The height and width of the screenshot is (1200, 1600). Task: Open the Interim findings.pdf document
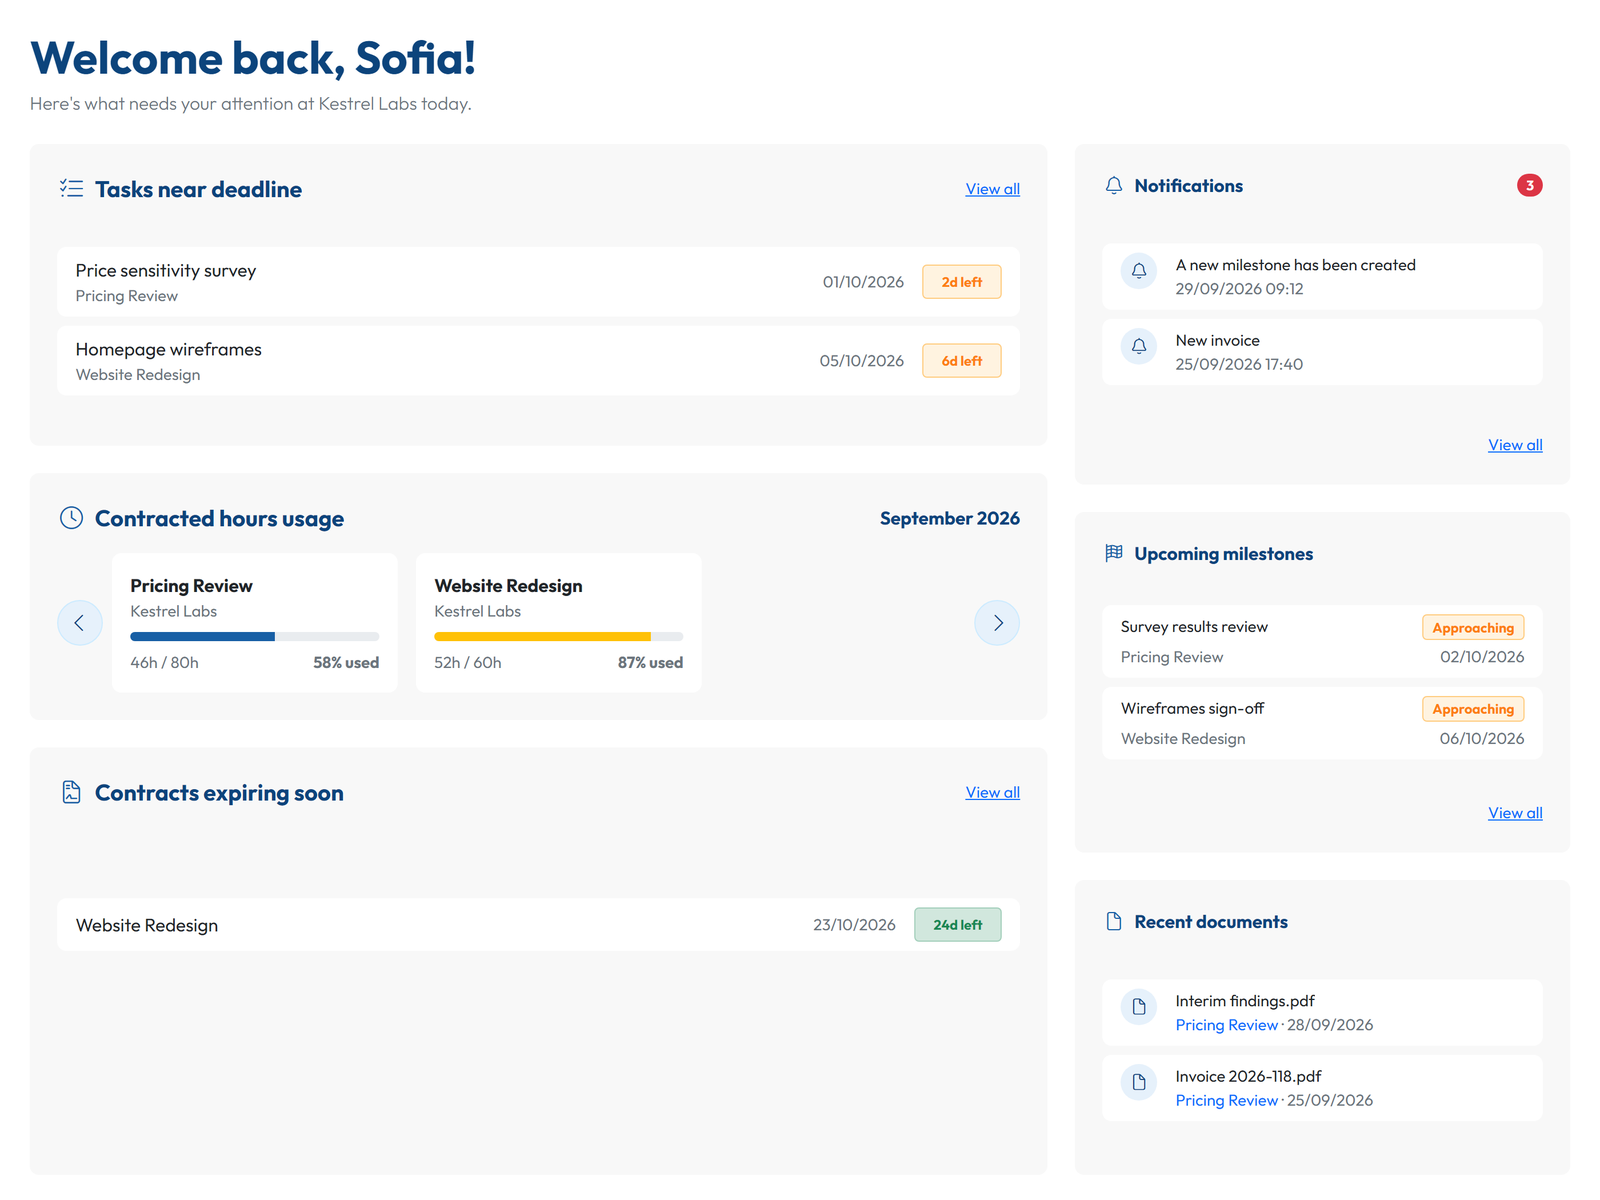[x=1322, y=1013]
